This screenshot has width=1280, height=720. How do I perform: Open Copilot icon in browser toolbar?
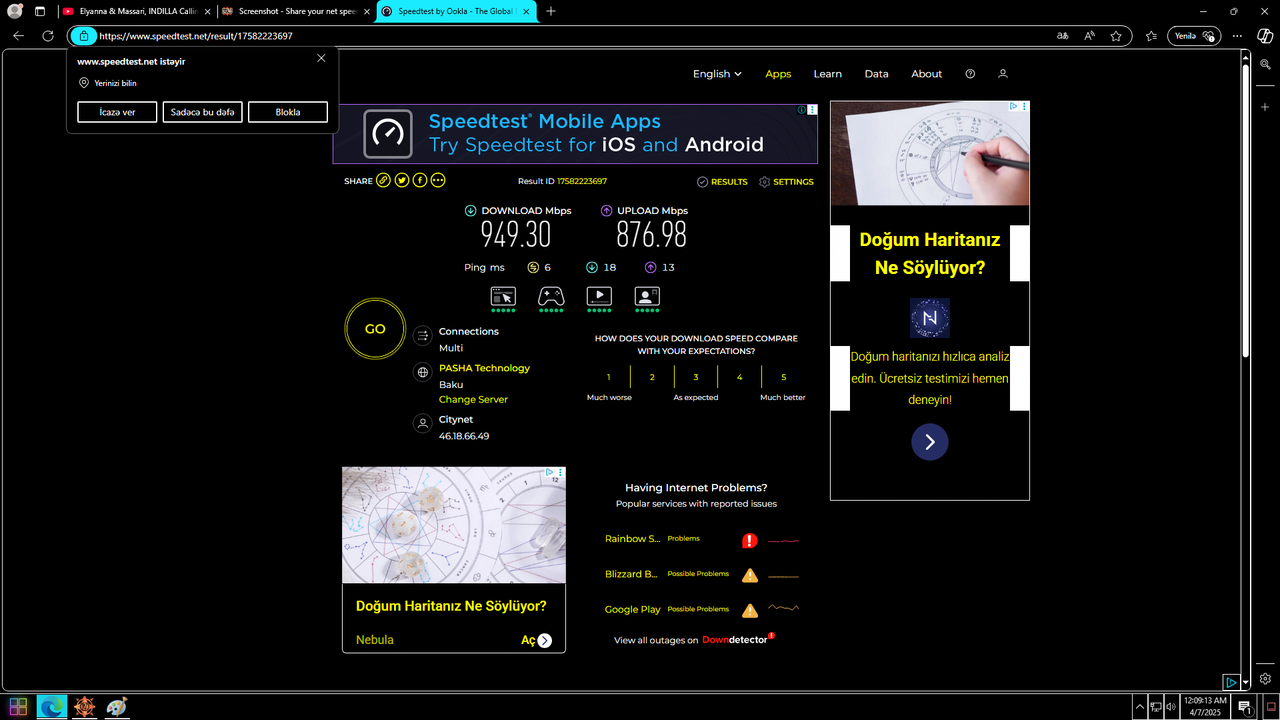point(1266,36)
